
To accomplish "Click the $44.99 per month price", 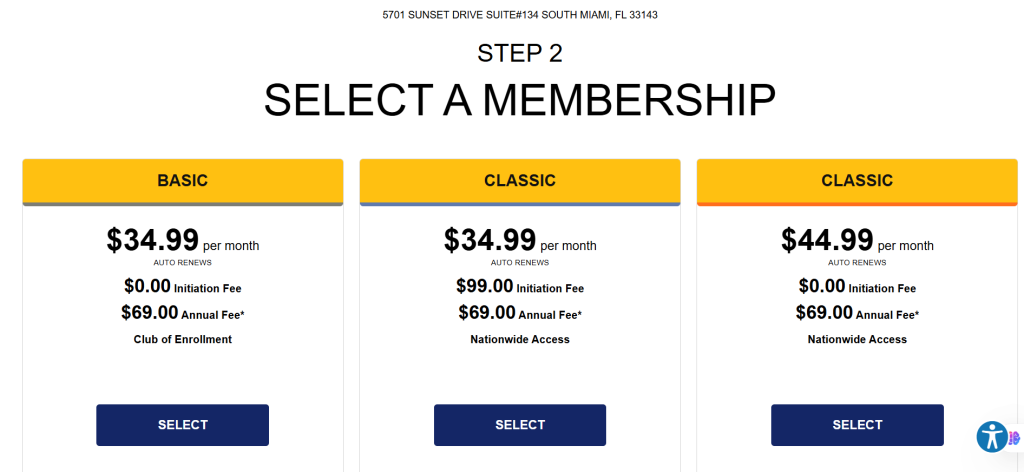I will click(x=827, y=241).
